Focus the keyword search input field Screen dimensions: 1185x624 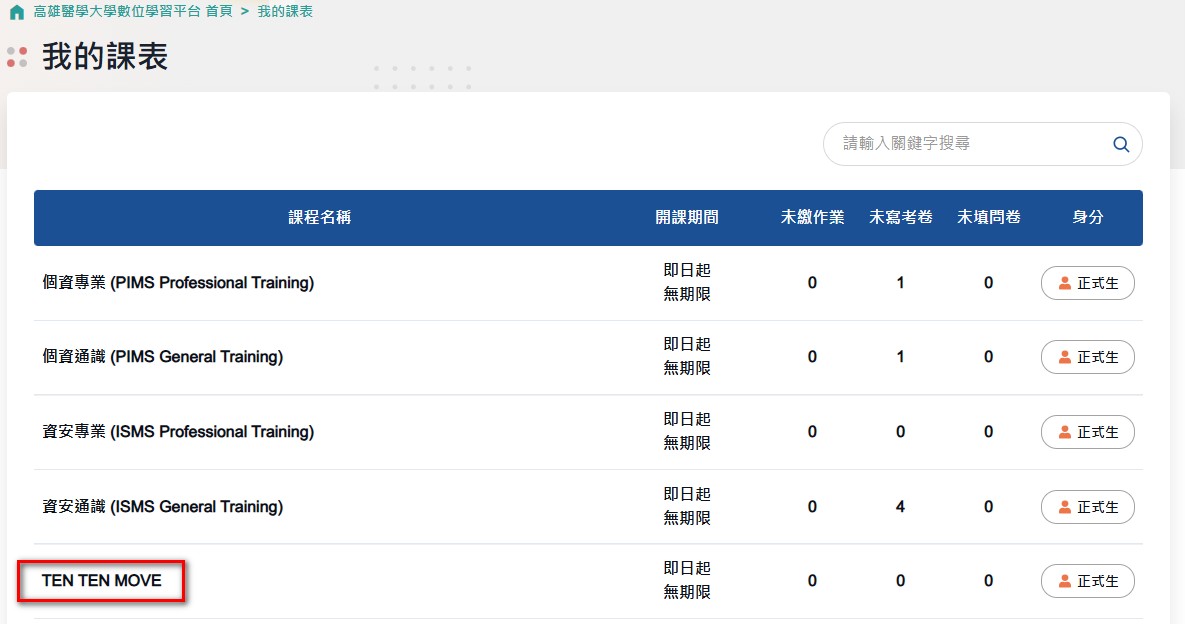[x=982, y=144]
